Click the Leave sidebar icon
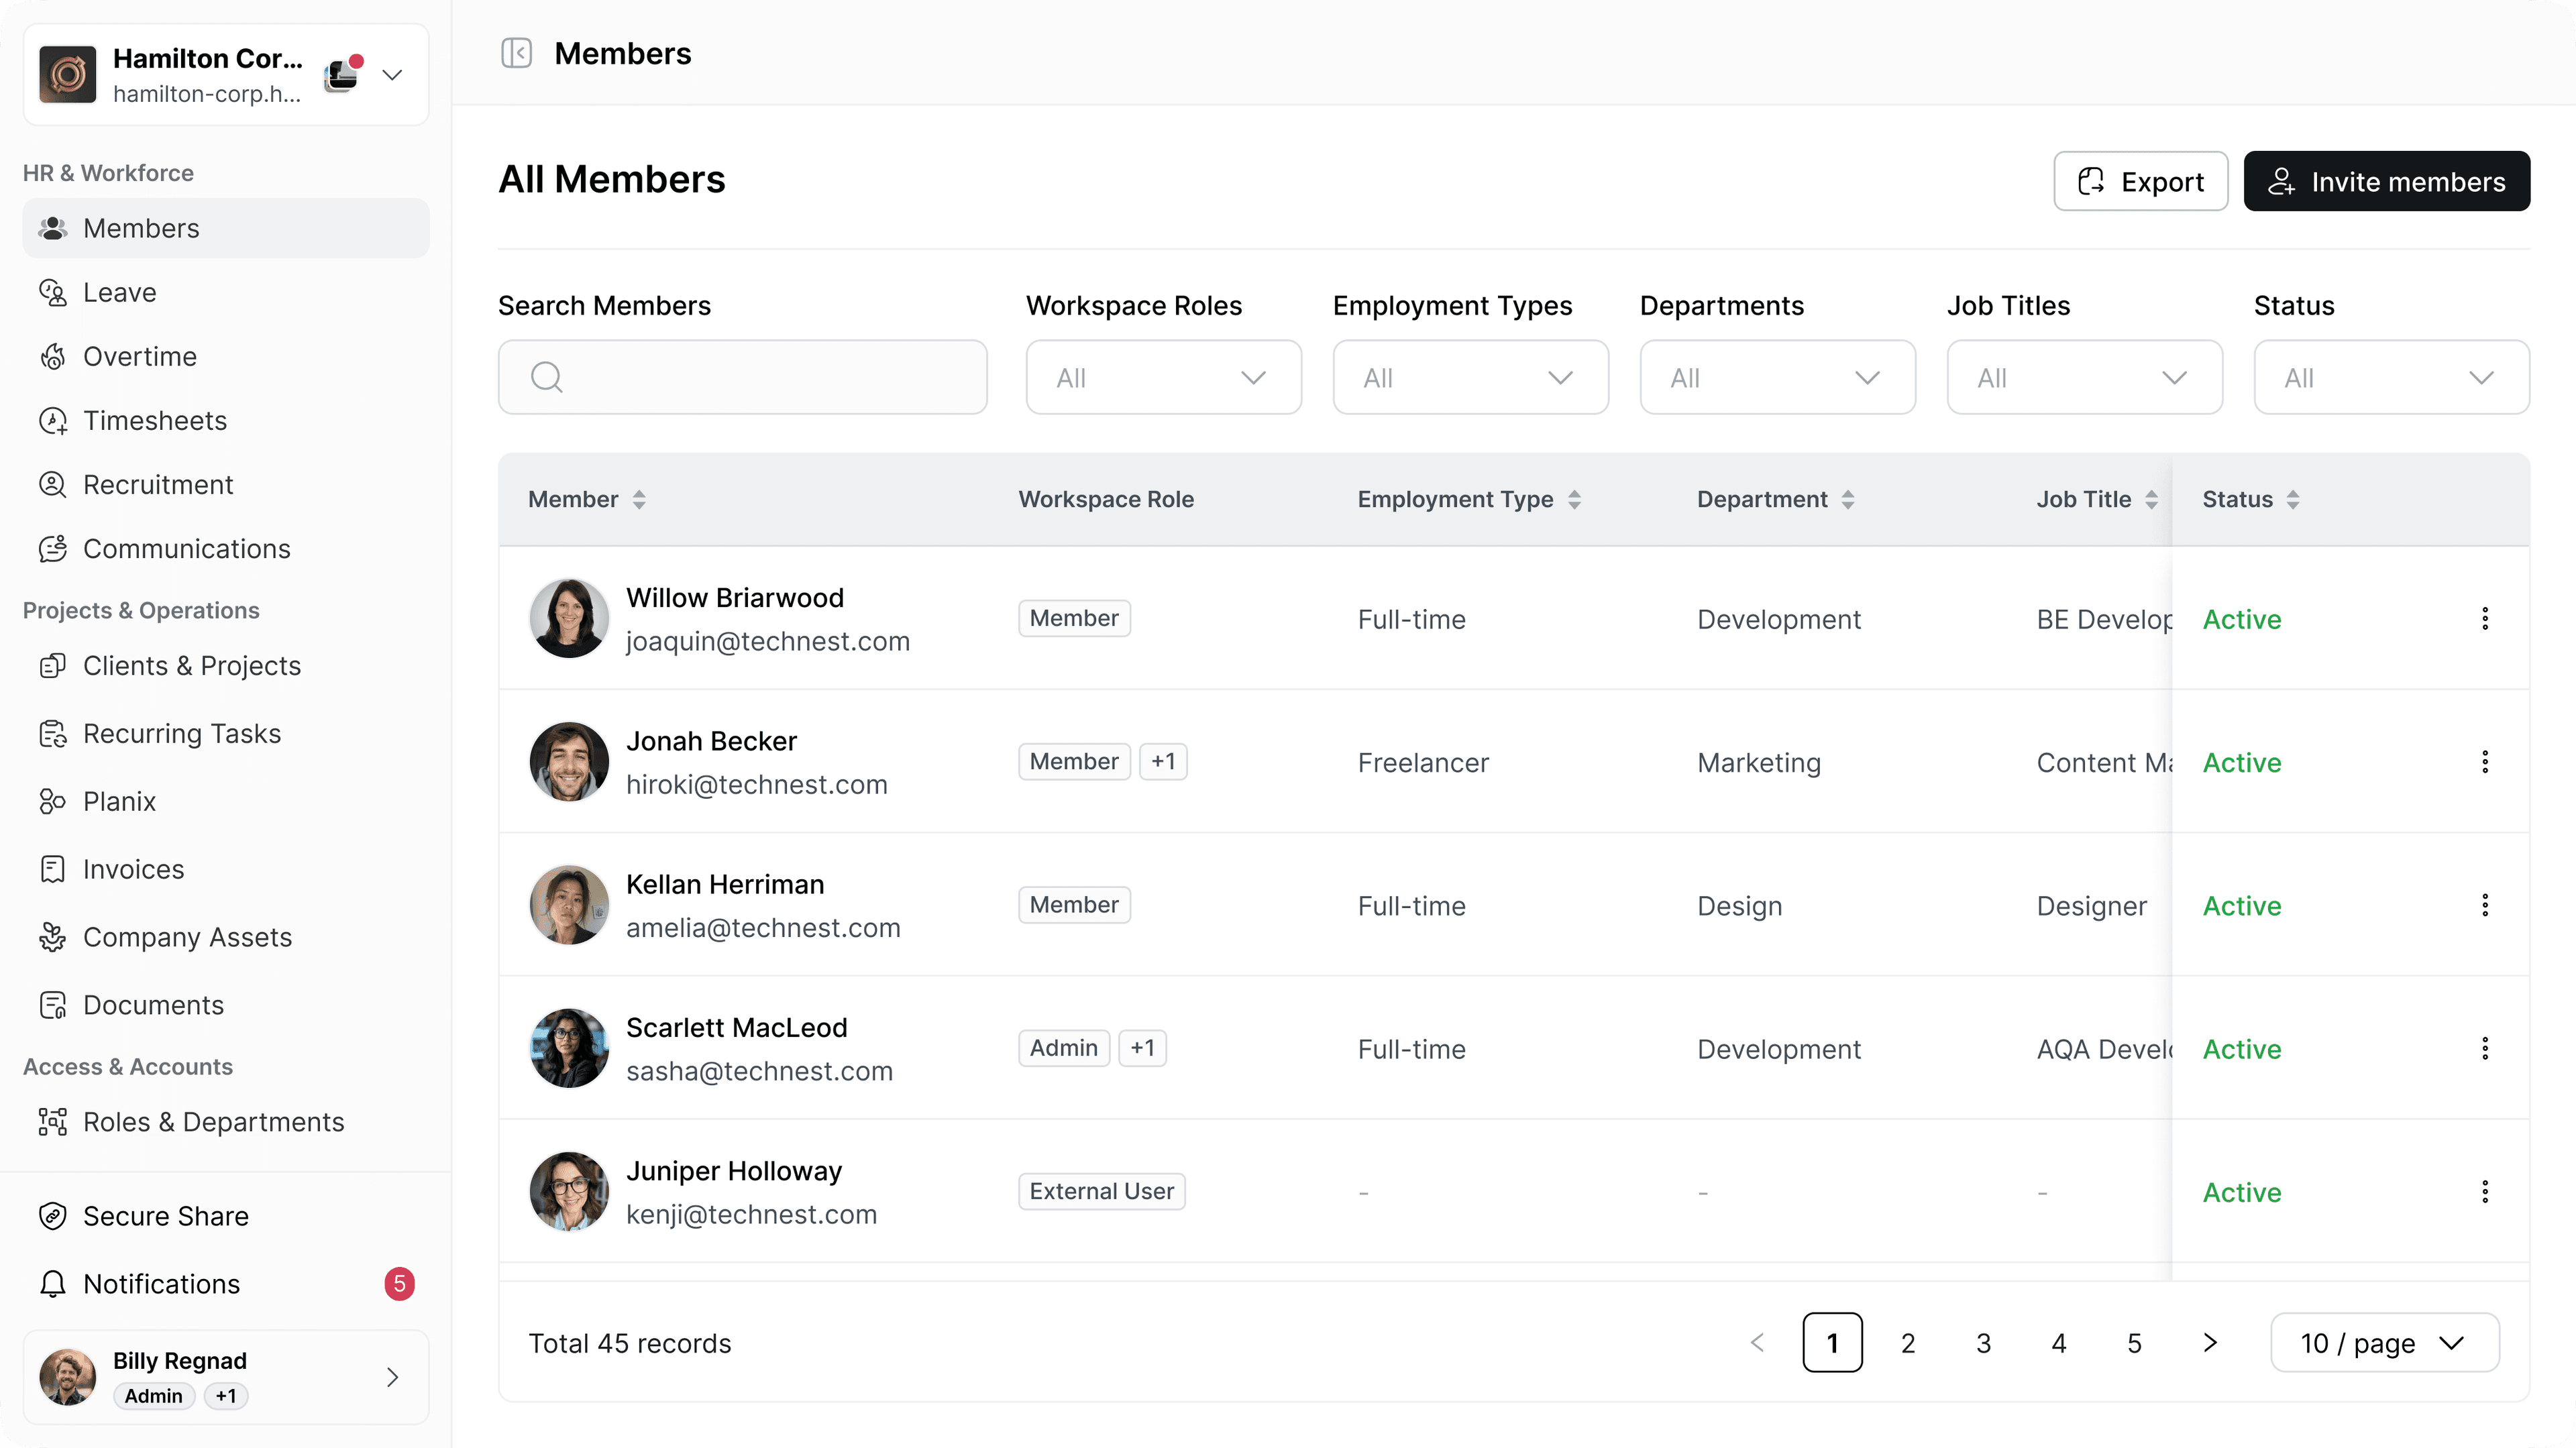 (x=52, y=292)
